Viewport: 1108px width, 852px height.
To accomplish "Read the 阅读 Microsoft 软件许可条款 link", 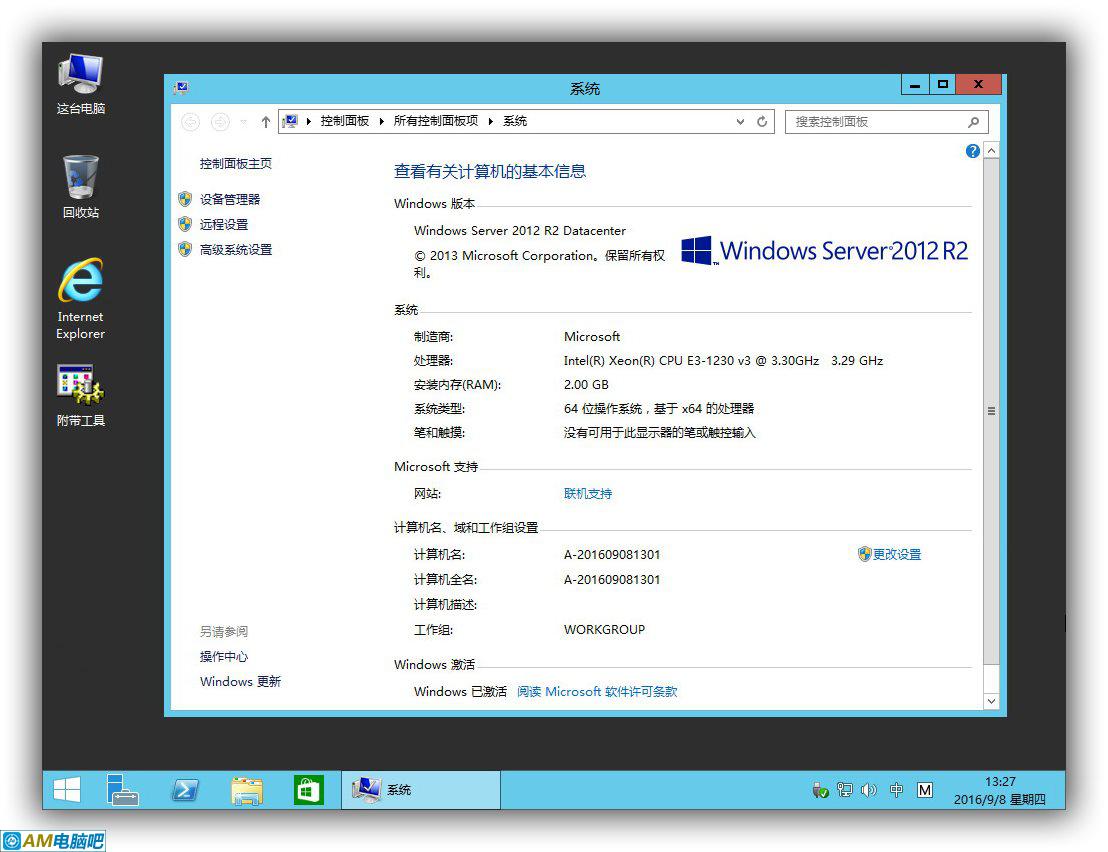I will 597,692.
